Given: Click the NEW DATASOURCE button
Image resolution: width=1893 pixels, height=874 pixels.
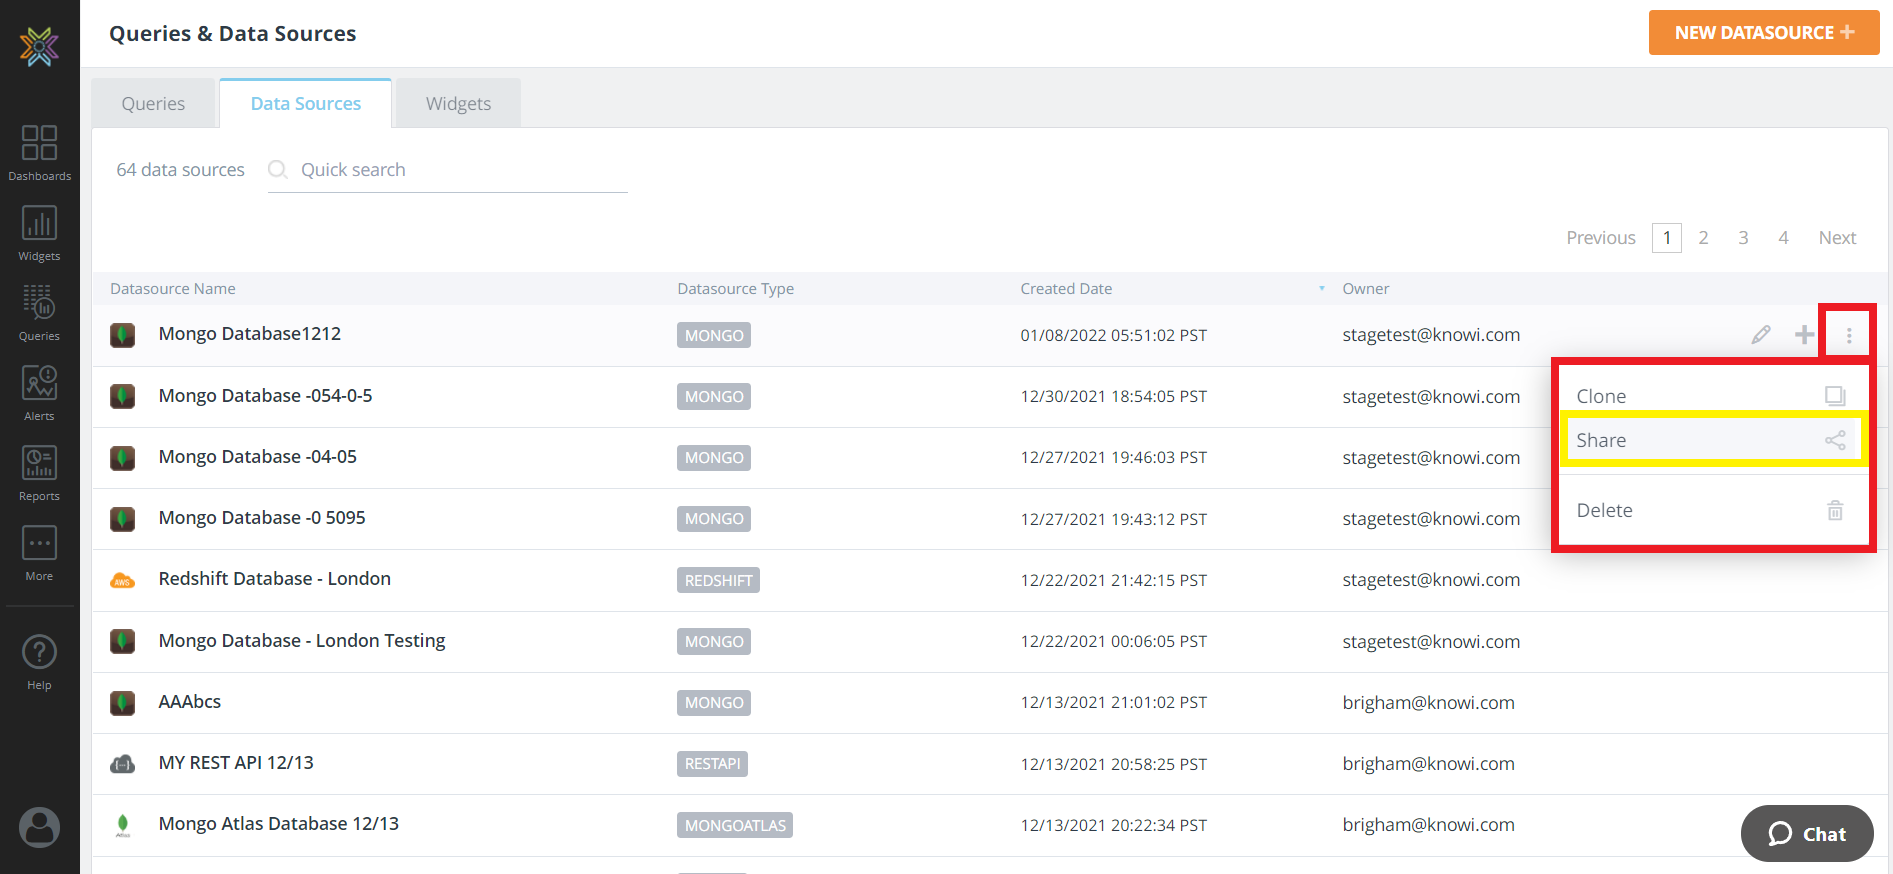Looking at the screenshot, I should [1763, 33].
